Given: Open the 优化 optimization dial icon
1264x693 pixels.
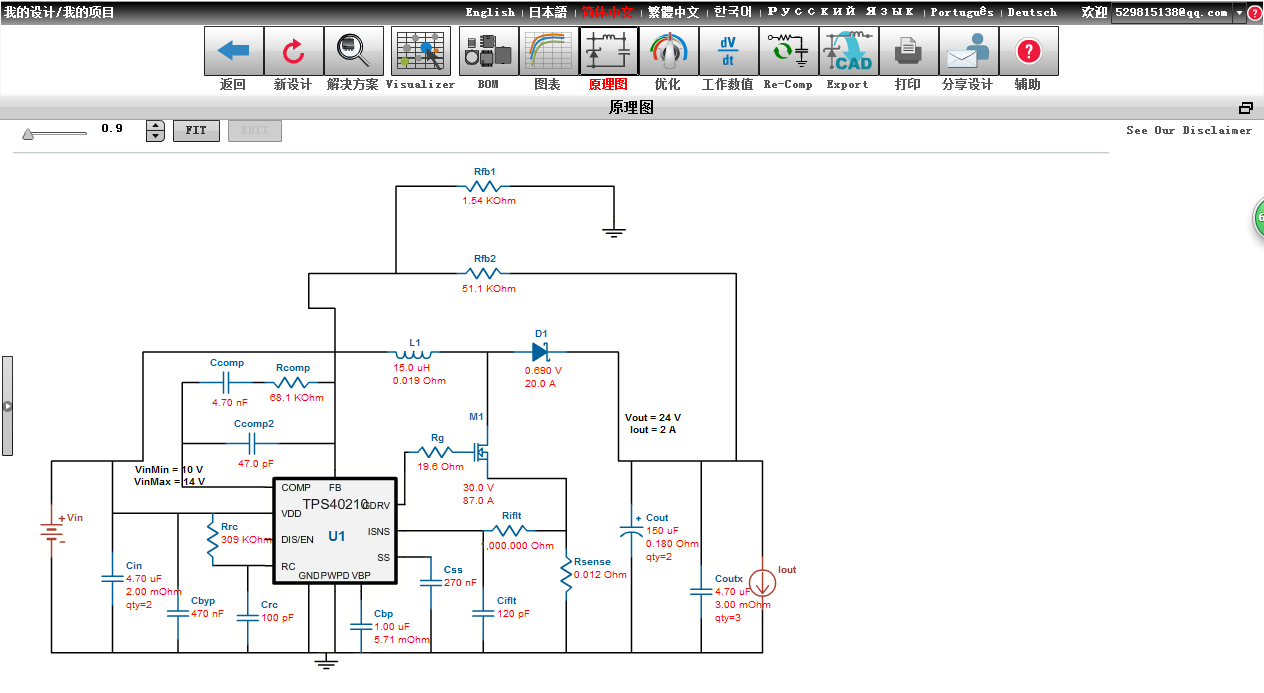Looking at the screenshot, I should click(668, 51).
